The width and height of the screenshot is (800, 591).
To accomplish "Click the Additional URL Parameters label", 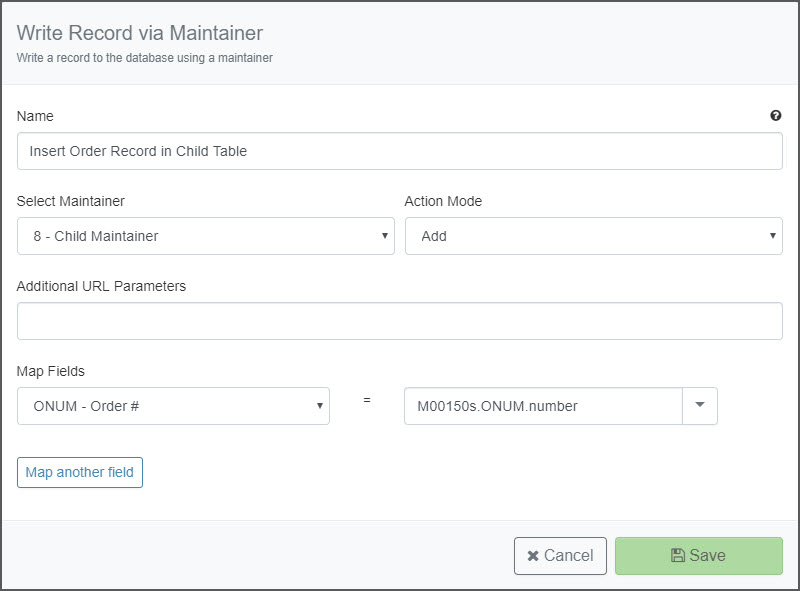I will click(101, 286).
